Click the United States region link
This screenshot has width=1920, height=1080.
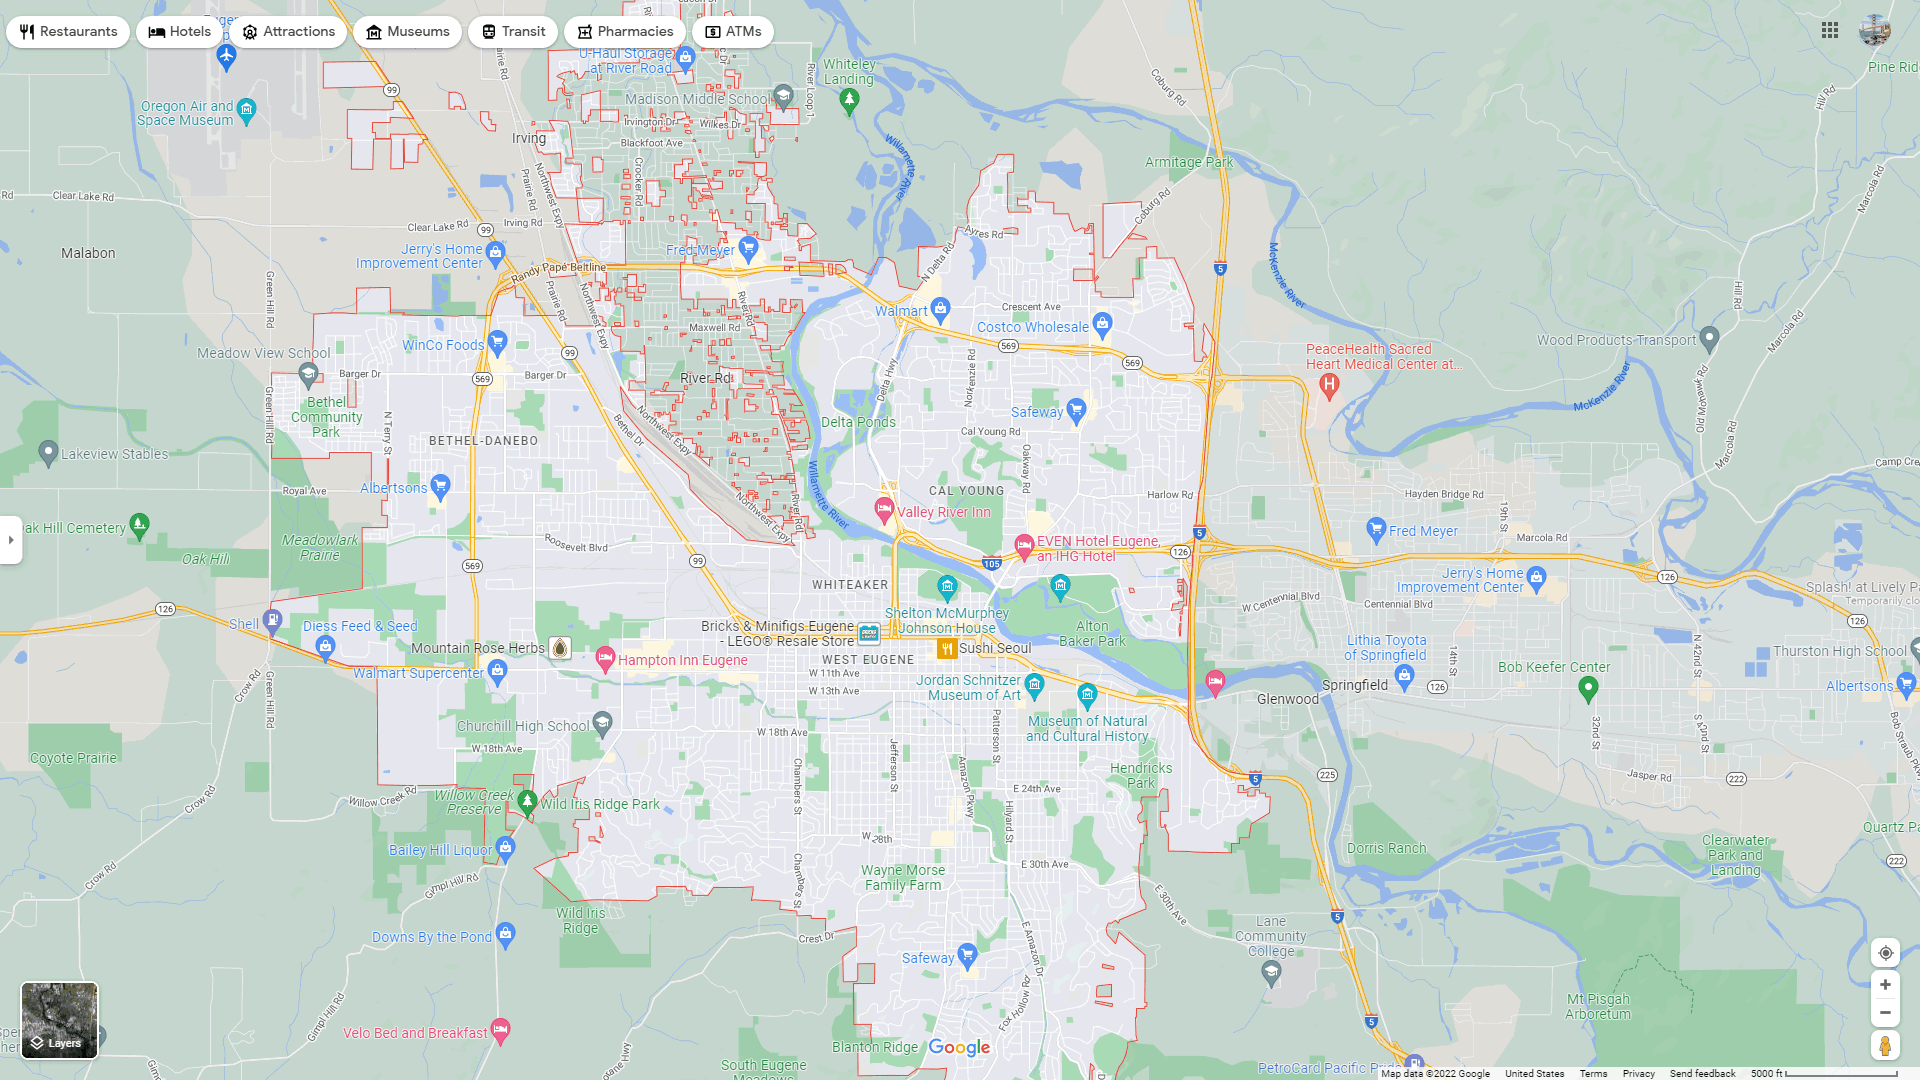pyautogui.click(x=1534, y=1074)
